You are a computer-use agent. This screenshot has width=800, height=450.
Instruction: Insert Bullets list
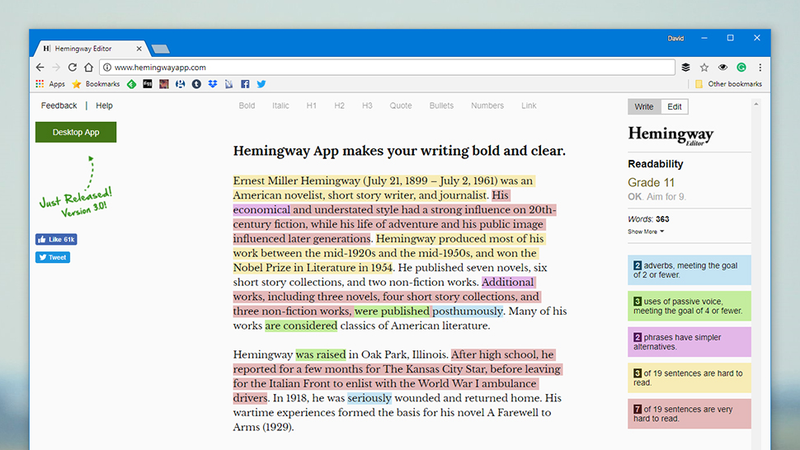(x=441, y=106)
